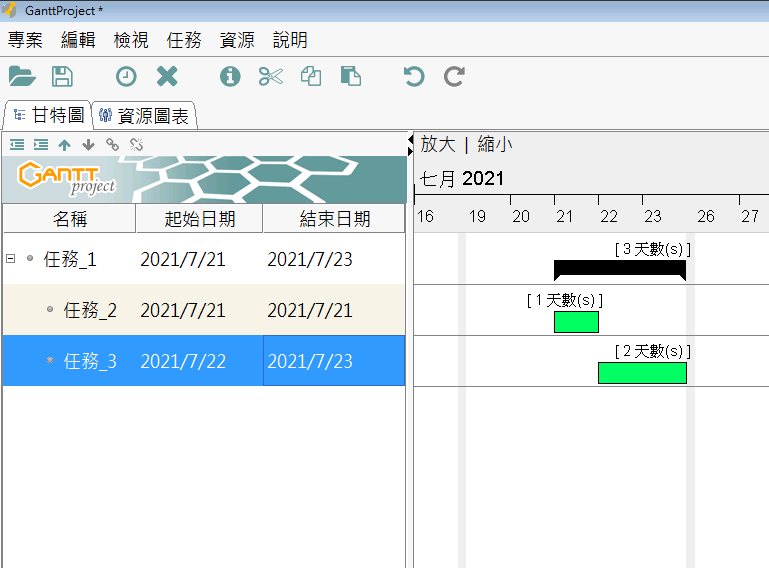Click 放大 to zoom in the chart
Image resolution: width=769 pixels, height=568 pixels.
[437, 144]
